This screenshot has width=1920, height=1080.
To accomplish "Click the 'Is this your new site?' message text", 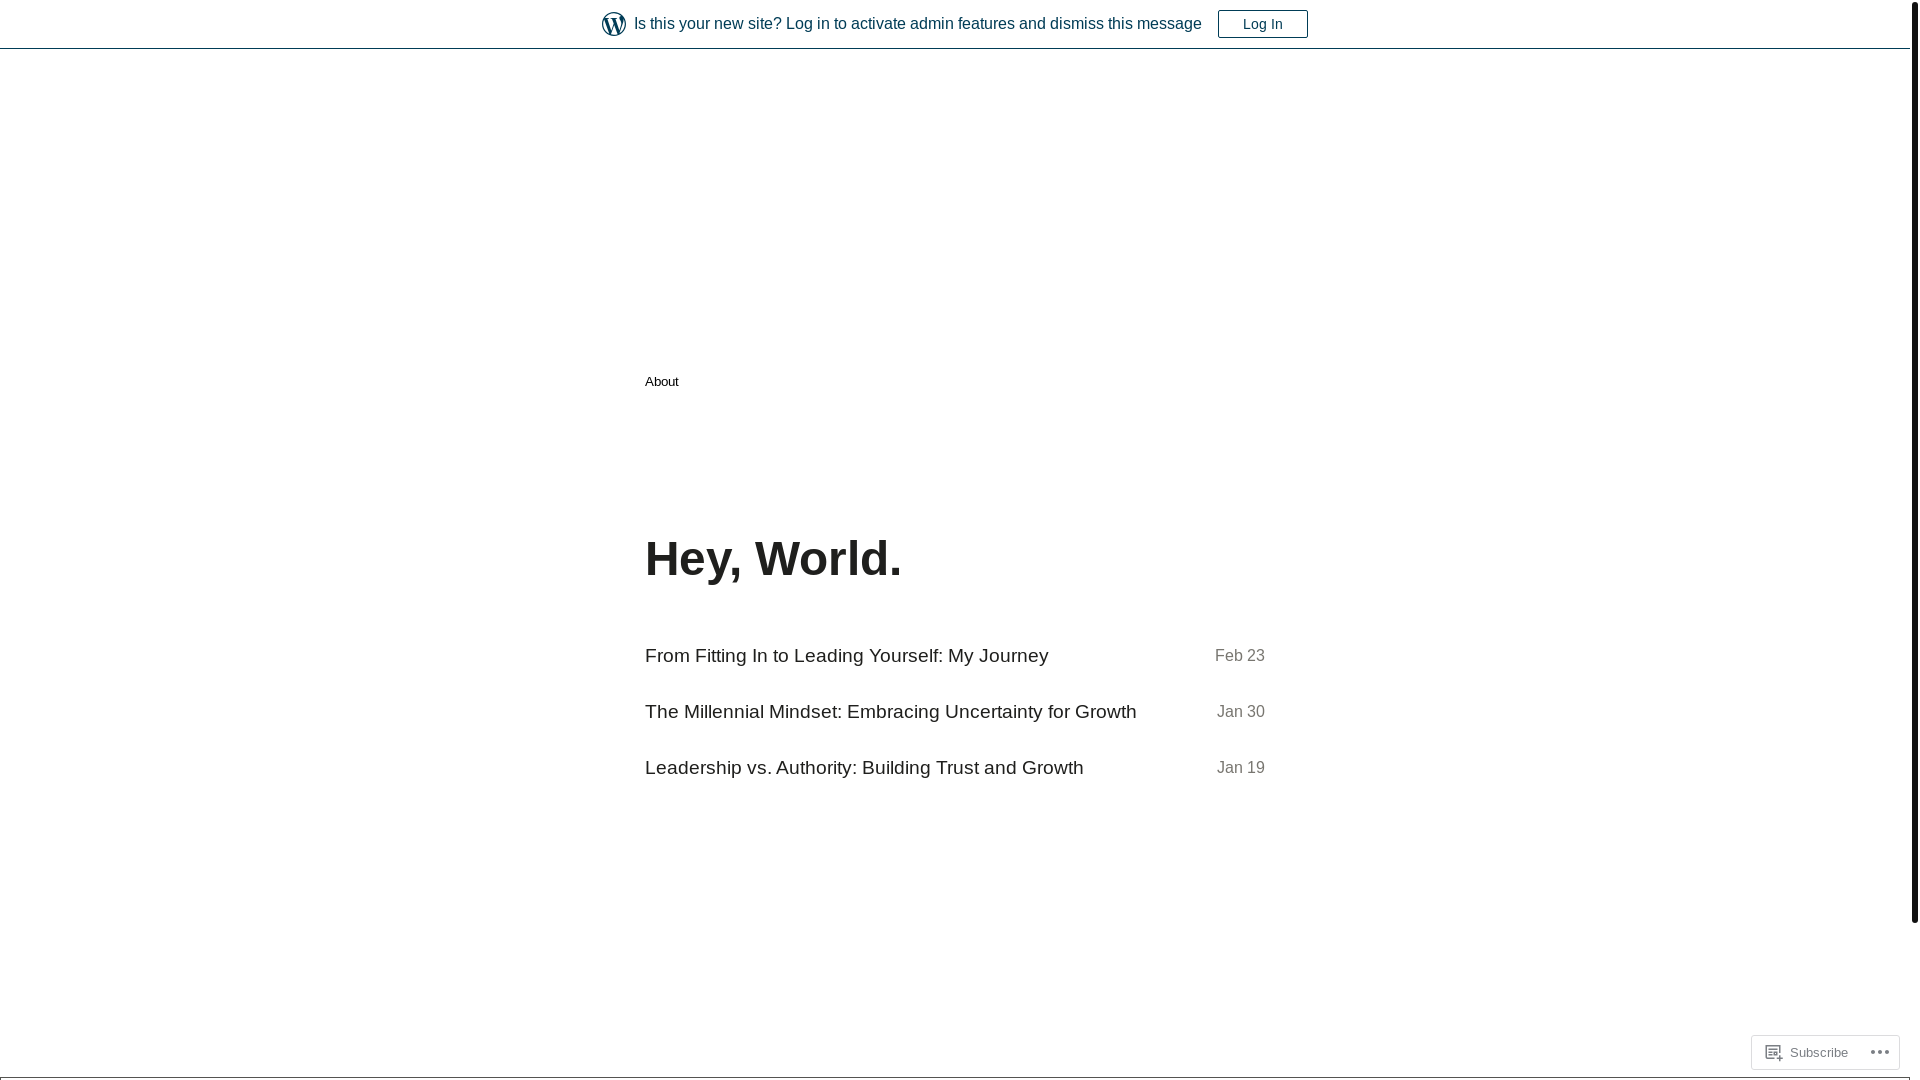I will pyautogui.click(x=917, y=24).
